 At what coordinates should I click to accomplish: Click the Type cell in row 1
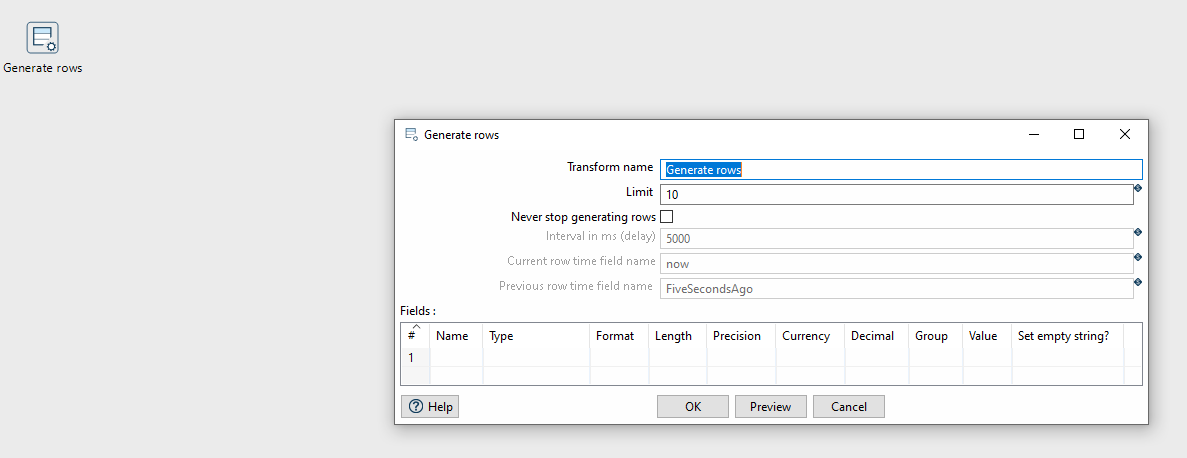tap(536, 357)
